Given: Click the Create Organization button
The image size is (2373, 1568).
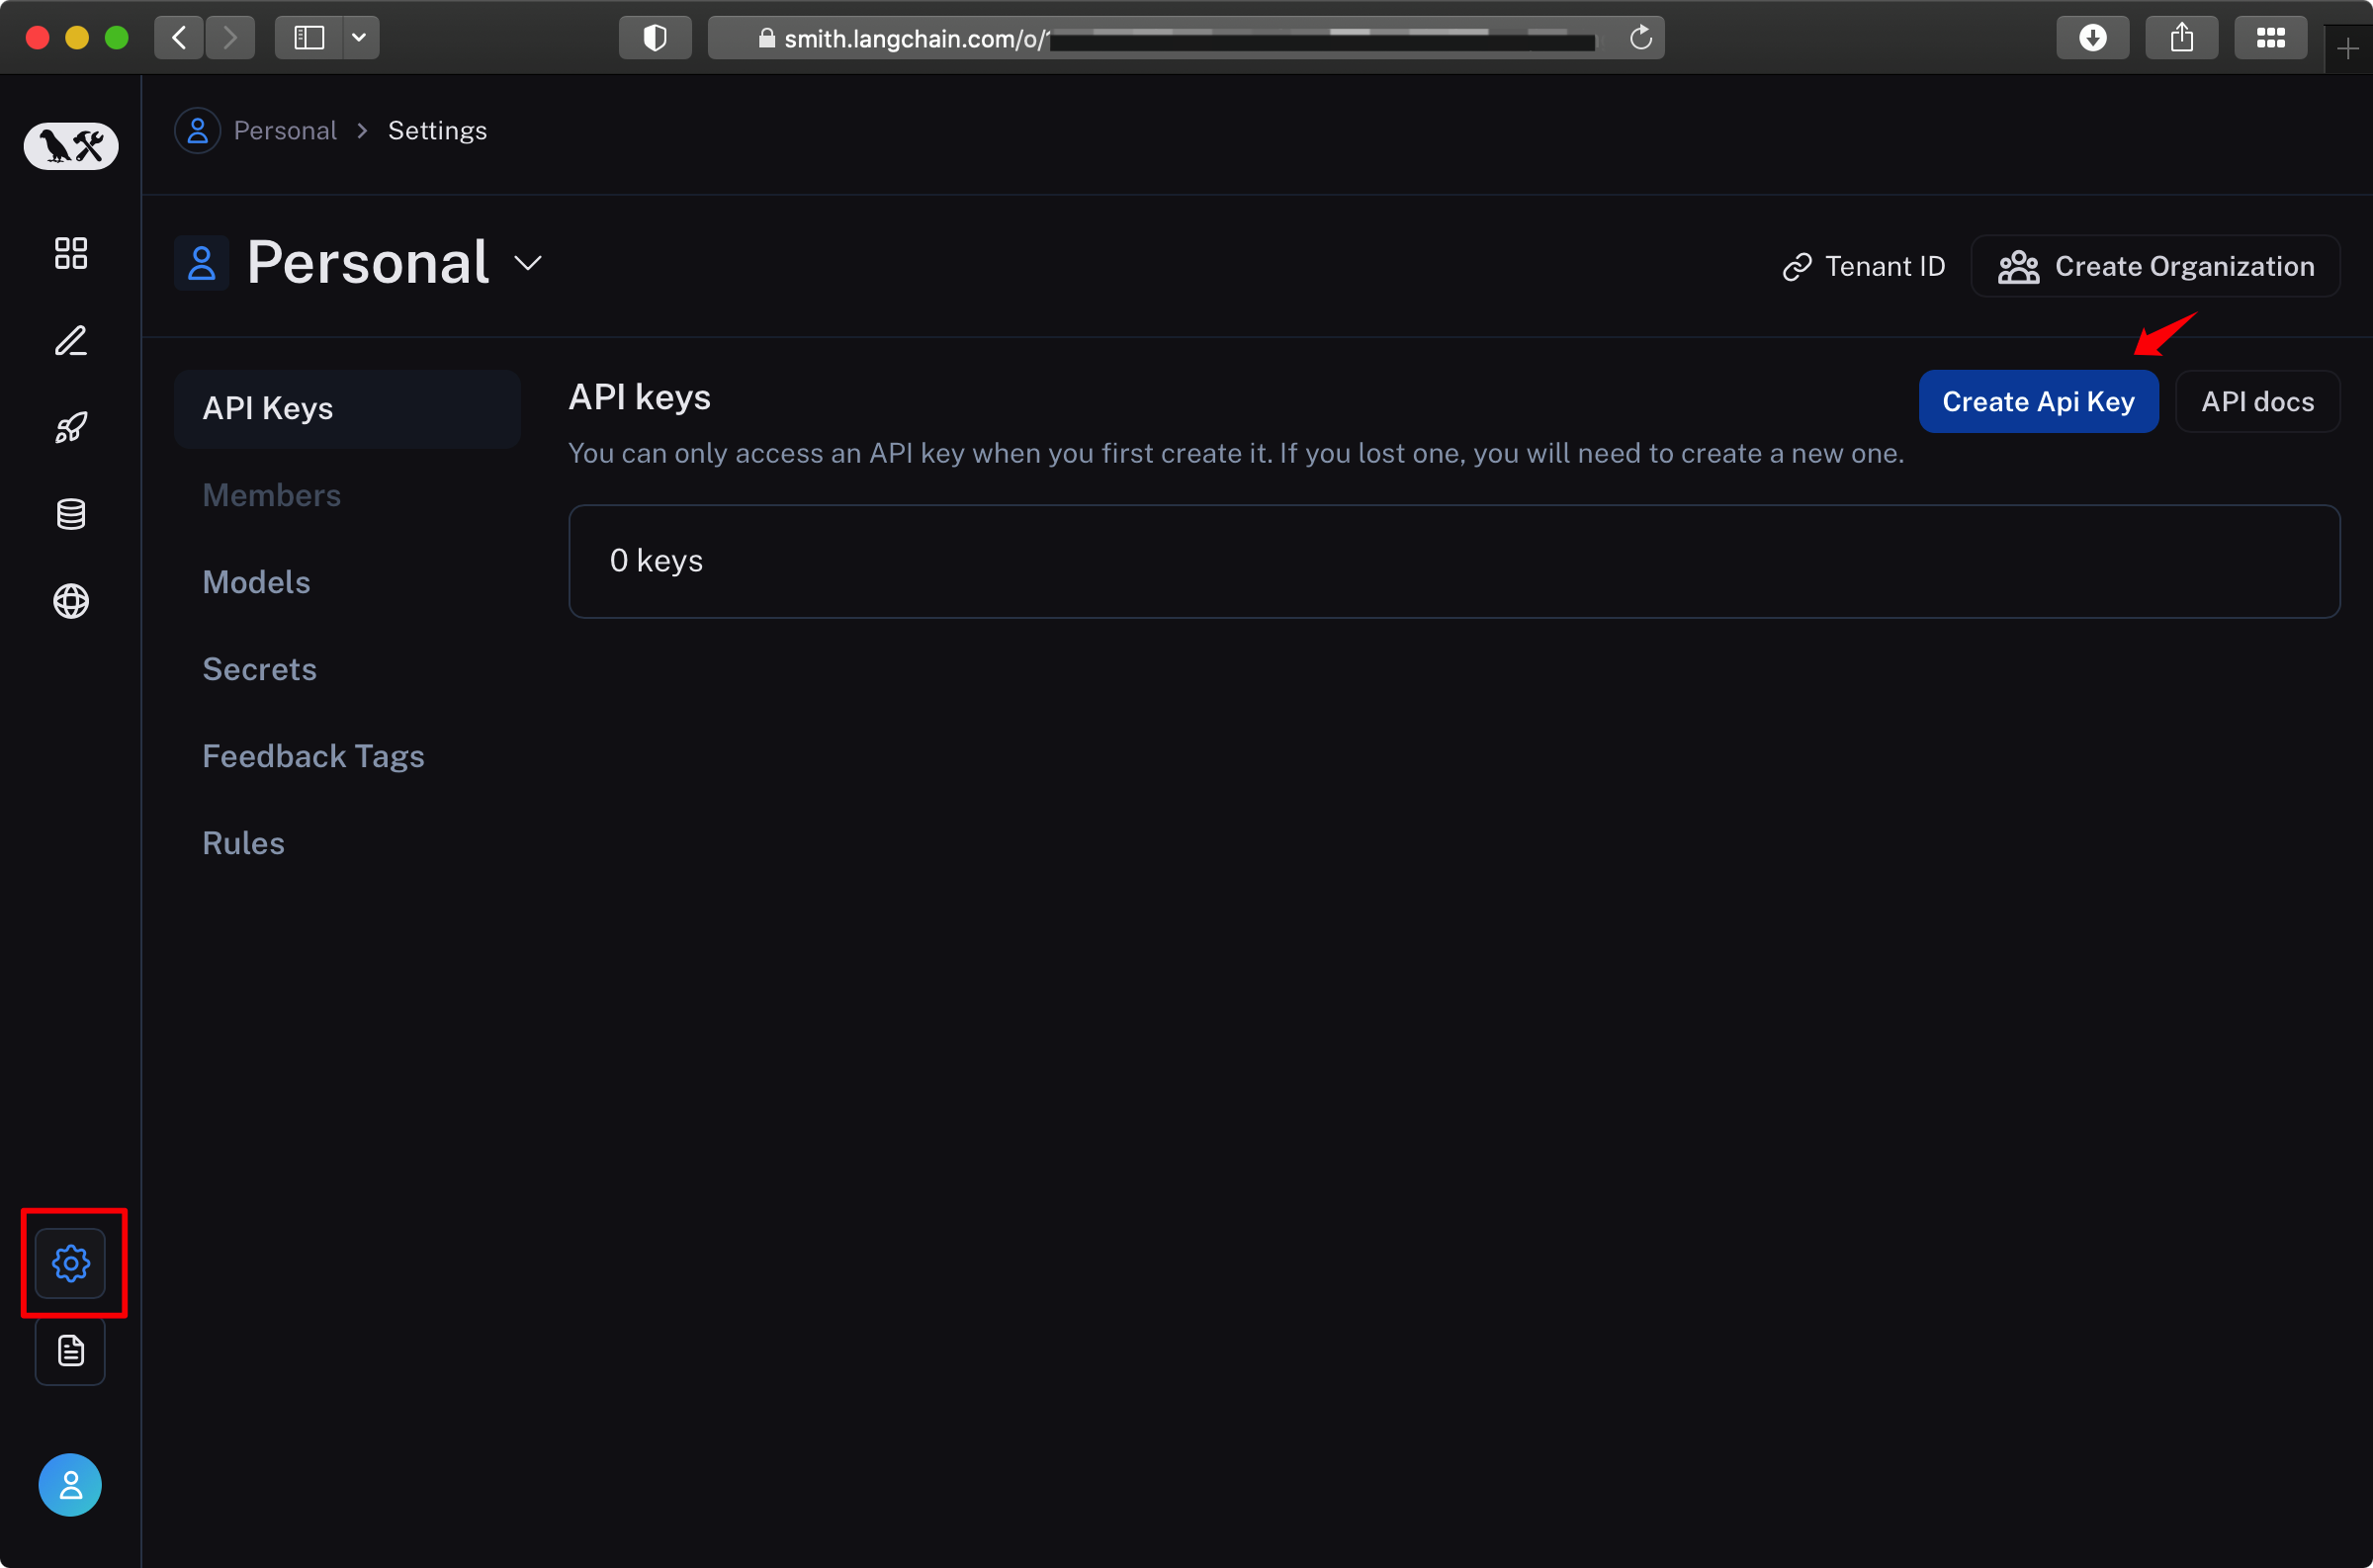Looking at the screenshot, I should pyautogui.click(x=2155, y=266).
